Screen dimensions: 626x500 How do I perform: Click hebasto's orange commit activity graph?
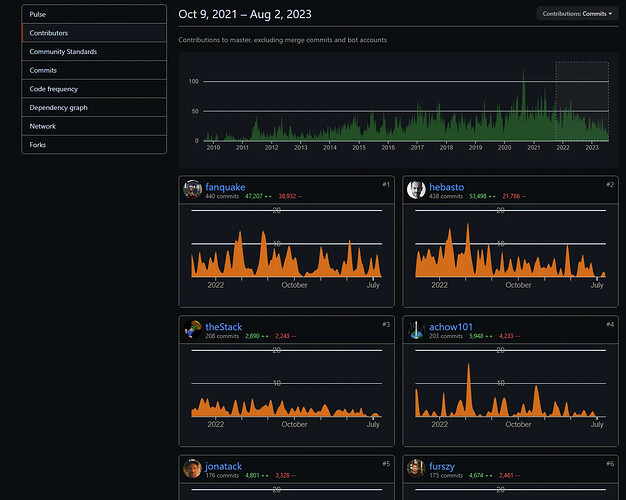pos(511,248)
